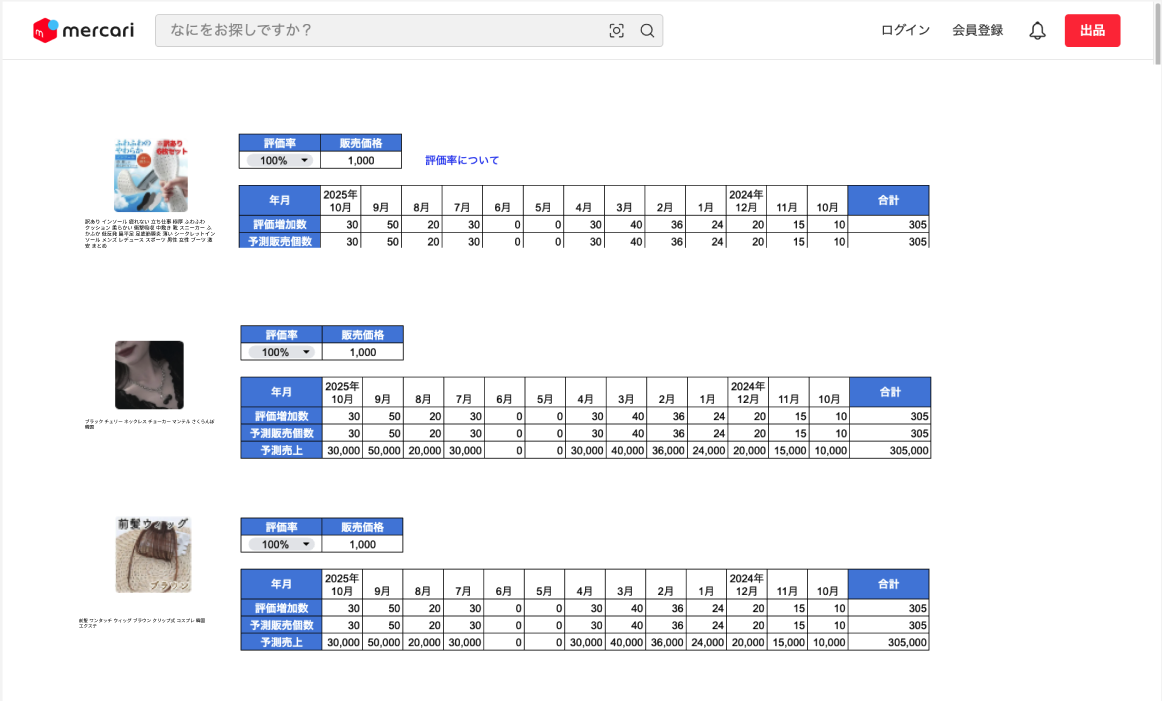The image size is (1162, 701).
Task: Click the magnifying glass search icon
Action: pos(647,31)
